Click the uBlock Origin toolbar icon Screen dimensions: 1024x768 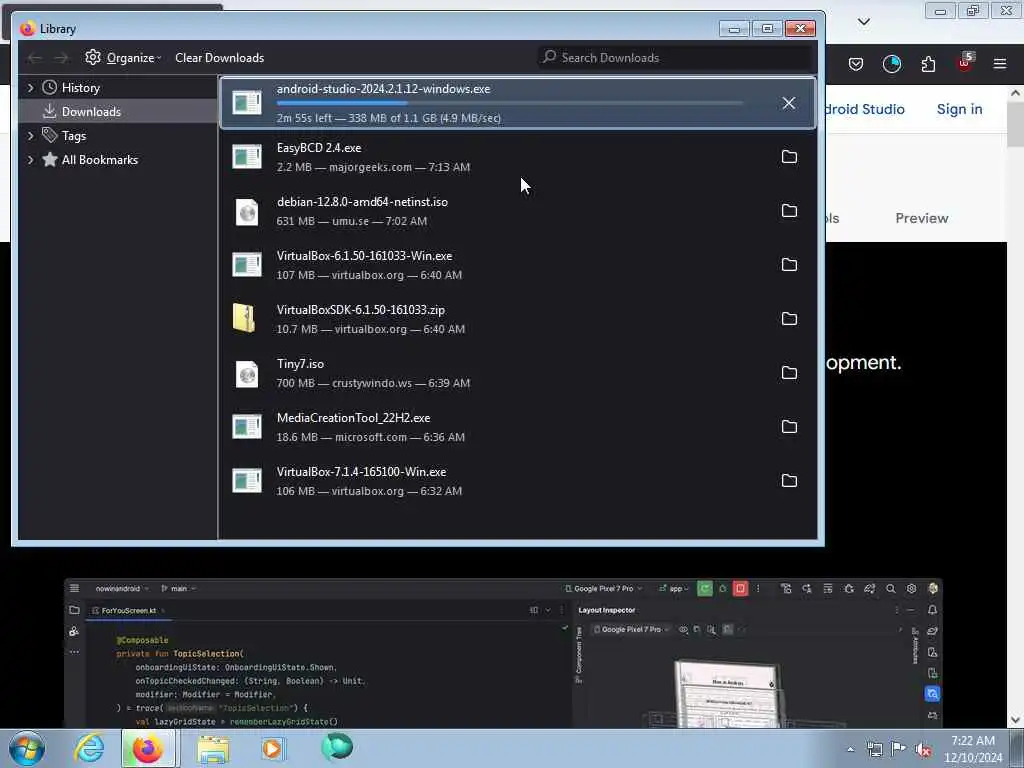tap(965, 63)
